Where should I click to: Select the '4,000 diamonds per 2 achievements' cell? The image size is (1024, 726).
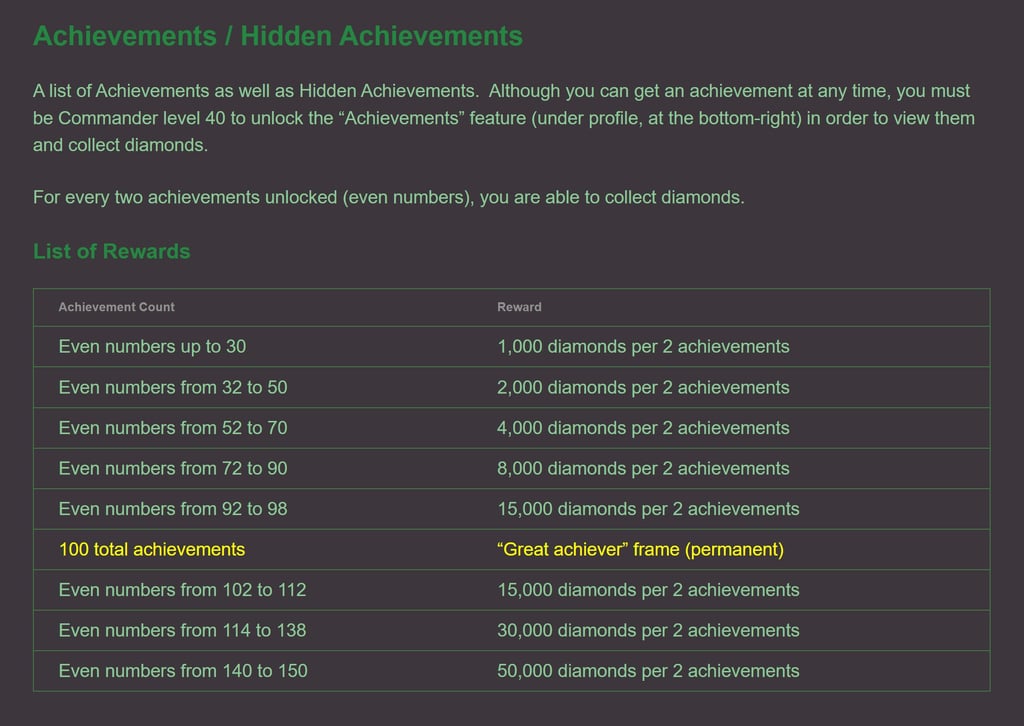pos(643,428)
